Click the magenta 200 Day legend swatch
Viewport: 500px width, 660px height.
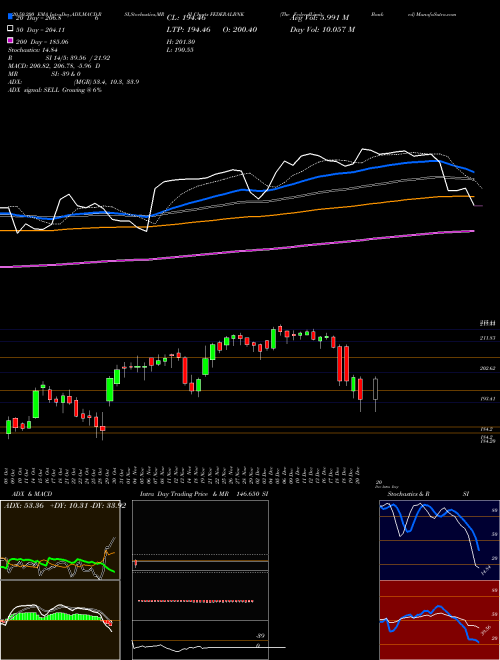pyautogui.click(x=10, y=40)
